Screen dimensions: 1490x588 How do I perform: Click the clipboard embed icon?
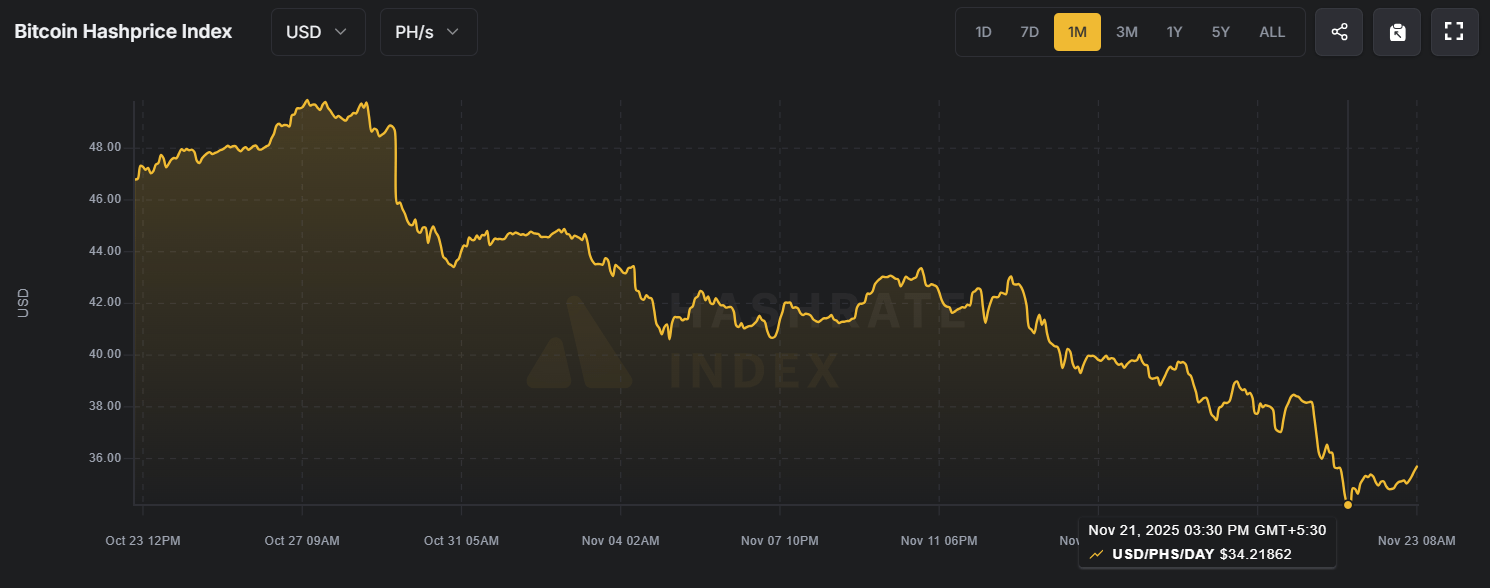click(1397, 32)
